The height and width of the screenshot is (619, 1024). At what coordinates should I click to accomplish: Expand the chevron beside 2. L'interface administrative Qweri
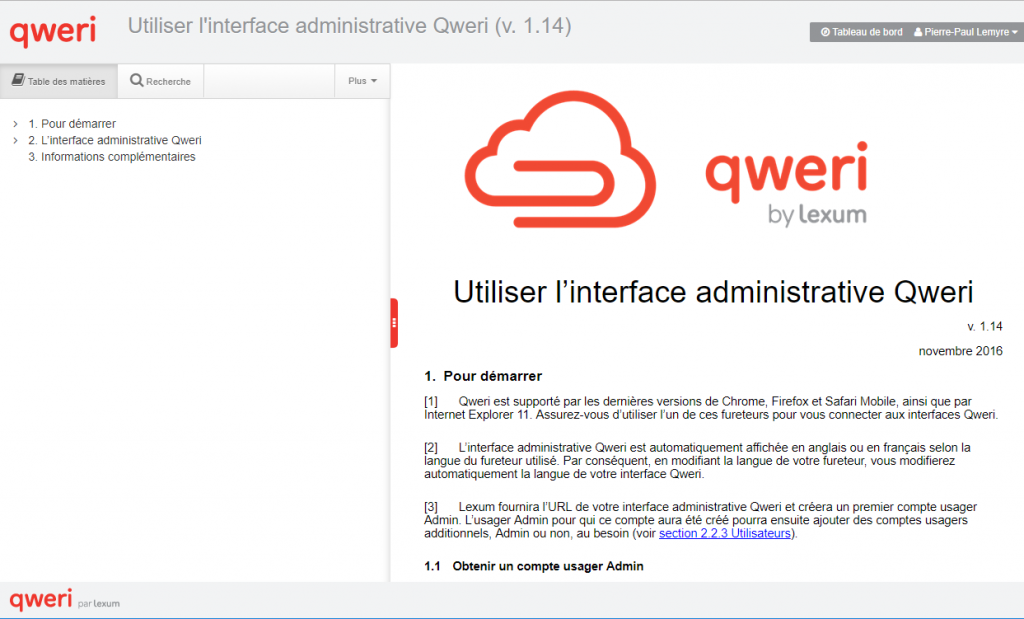tap(16, 141)
